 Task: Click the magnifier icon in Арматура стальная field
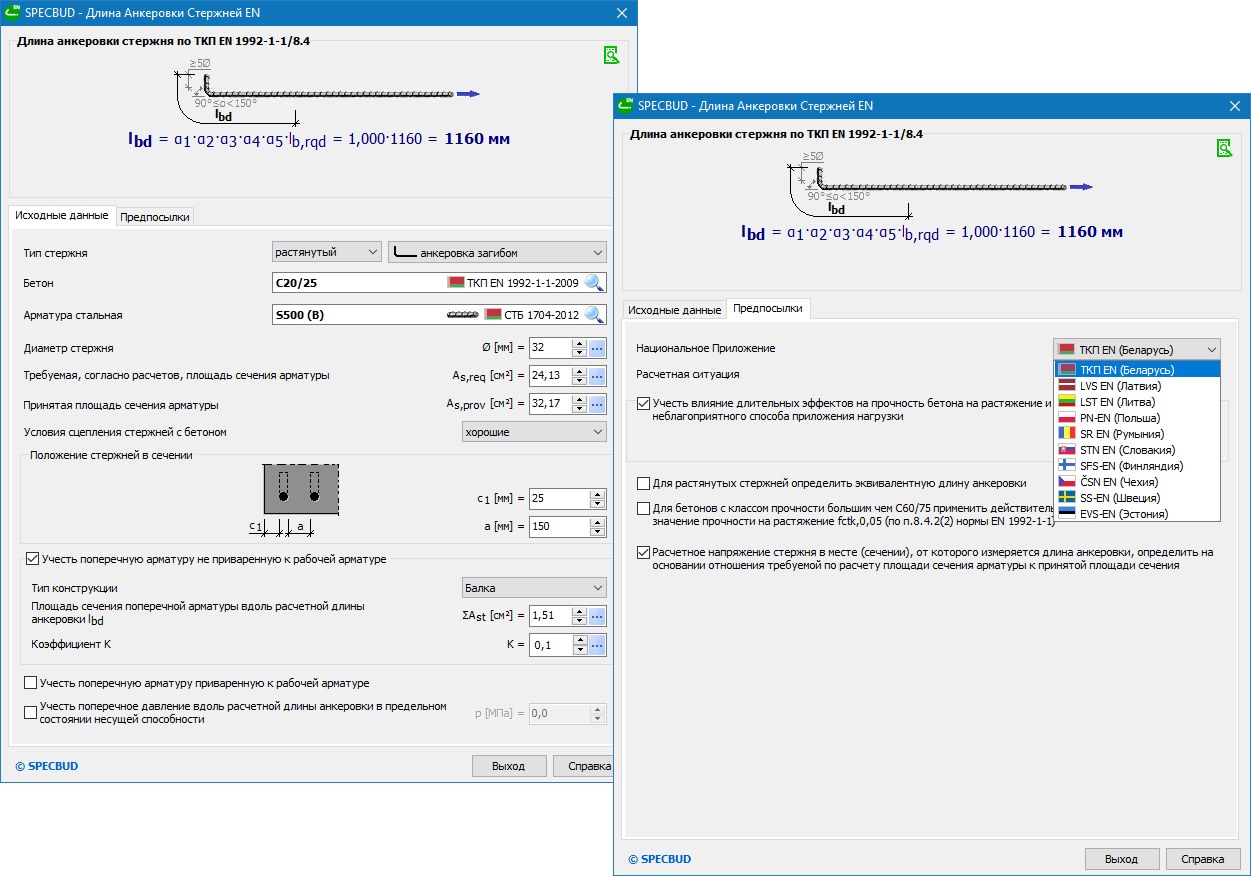594,315
